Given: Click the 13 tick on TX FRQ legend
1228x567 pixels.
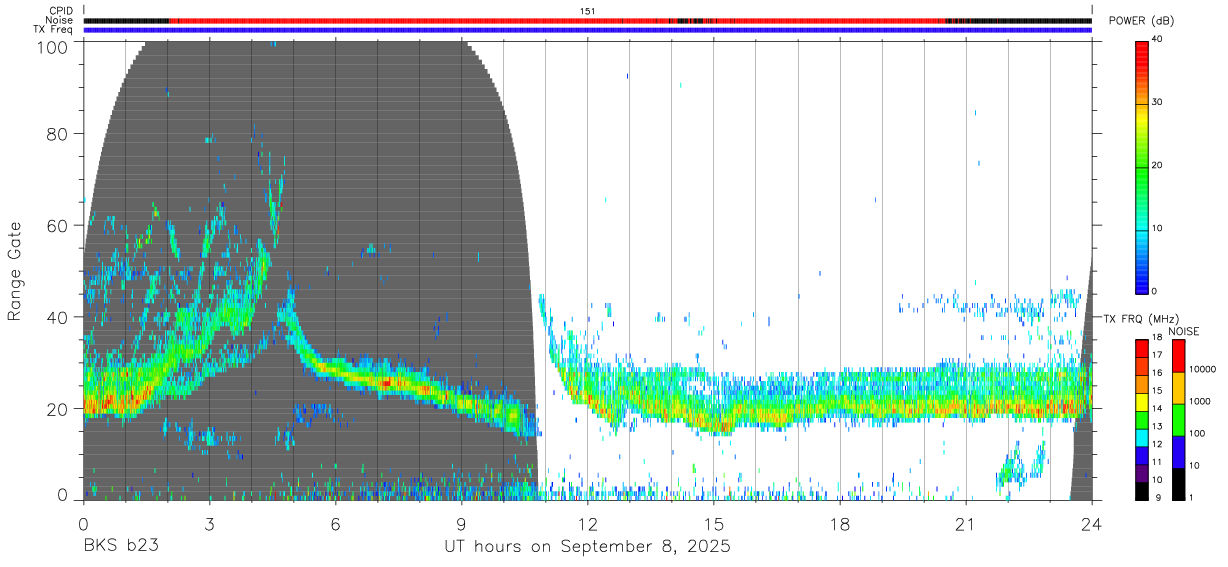Looking at the screenshot, I should coord(1158,427).
